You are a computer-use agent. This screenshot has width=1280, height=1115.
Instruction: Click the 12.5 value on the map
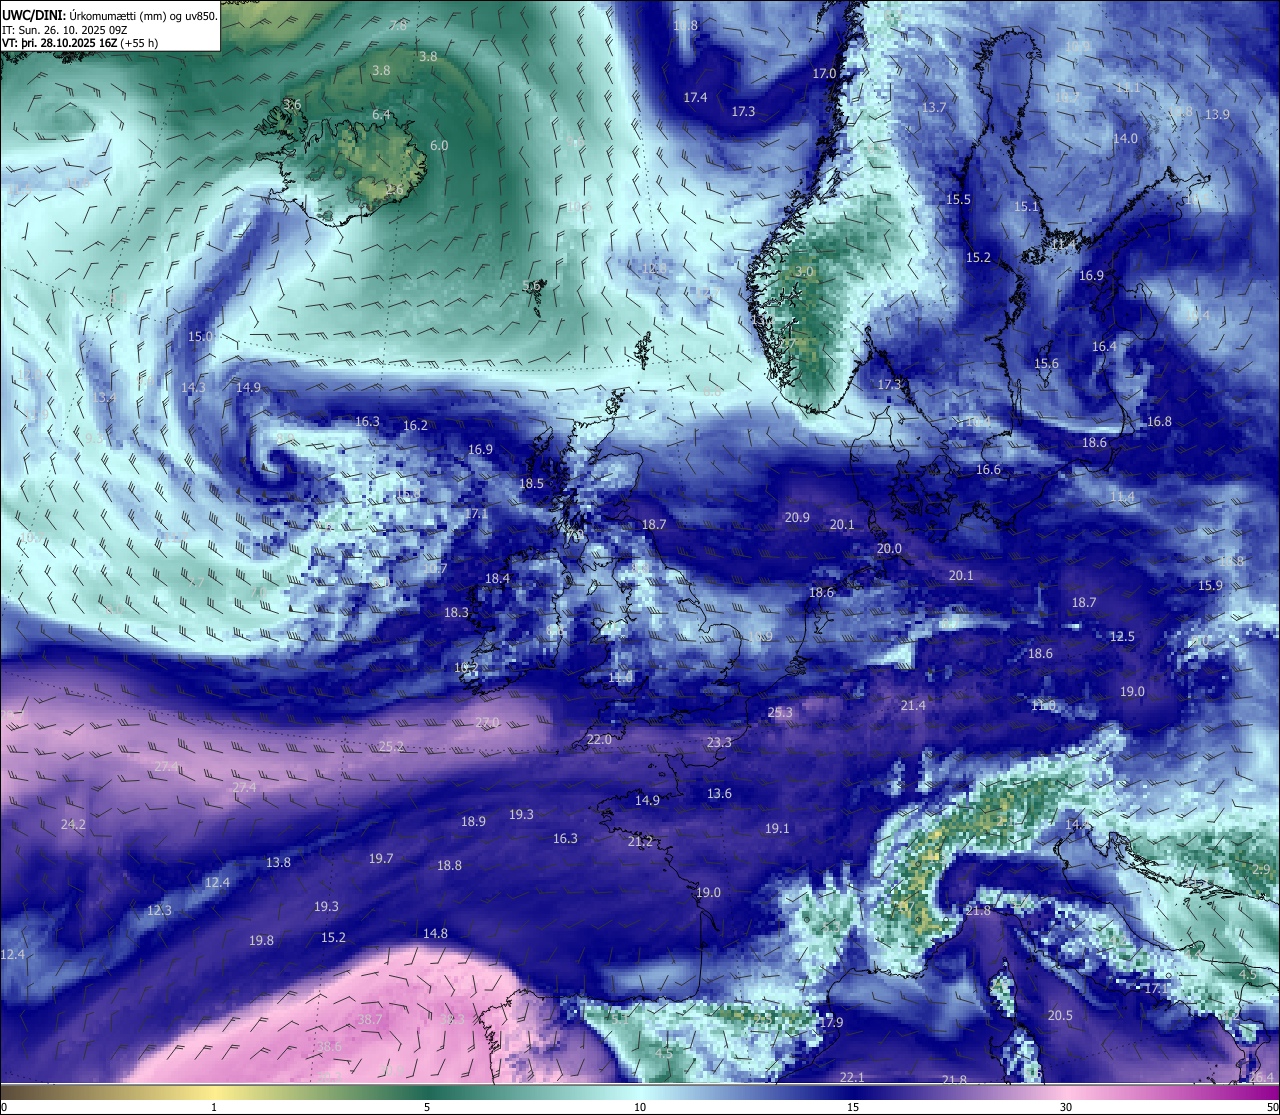click(1122, 636)
